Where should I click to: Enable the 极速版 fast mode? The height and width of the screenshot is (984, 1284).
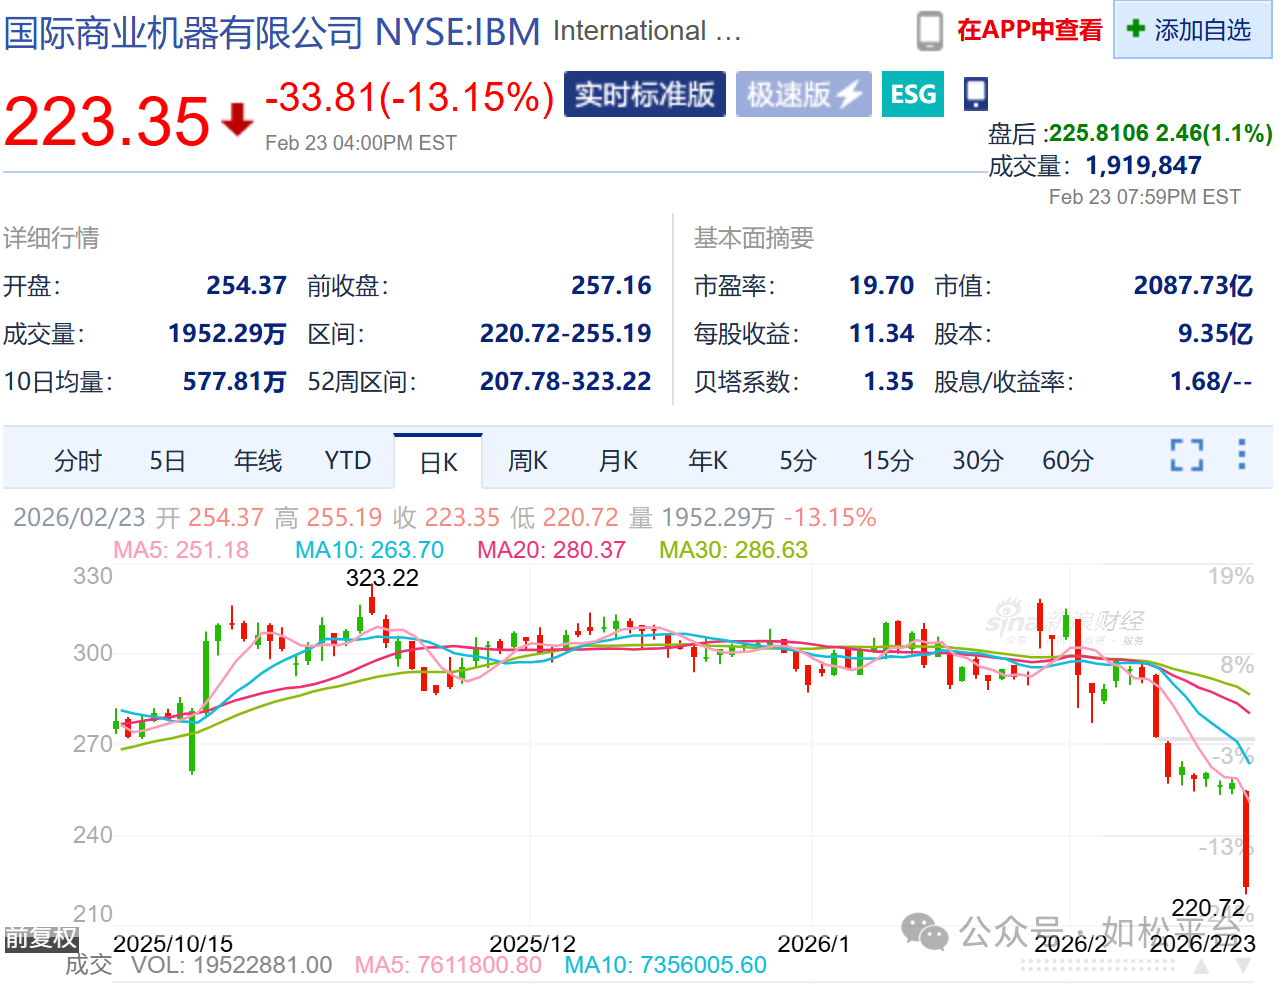click(x=803, y=95)
